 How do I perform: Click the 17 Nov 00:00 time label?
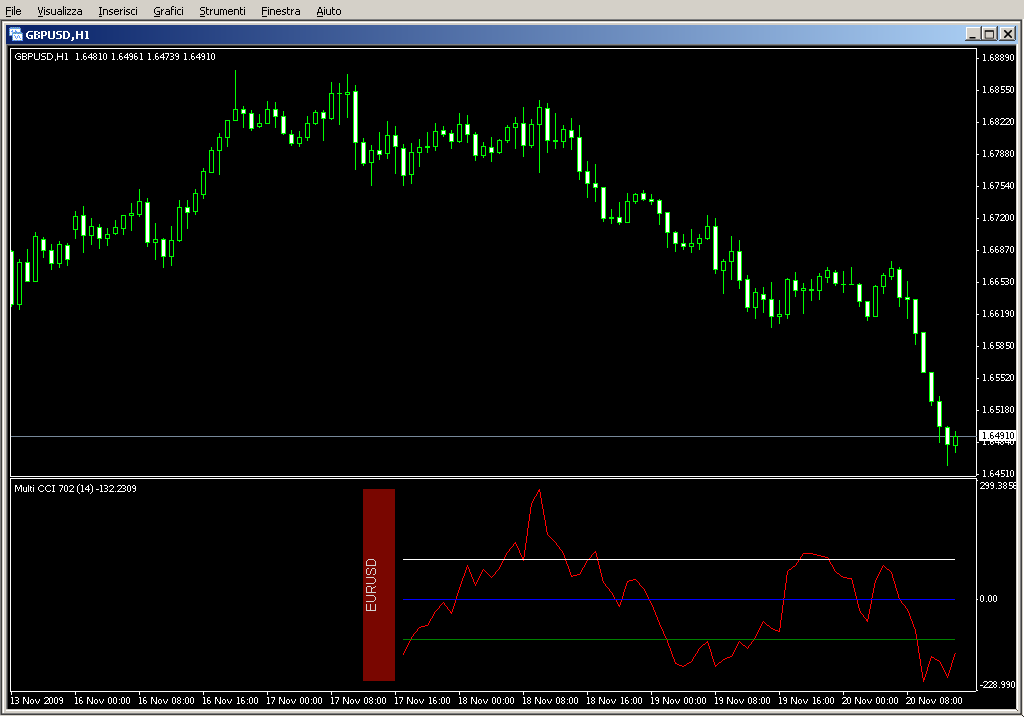(x=294, y=701)
